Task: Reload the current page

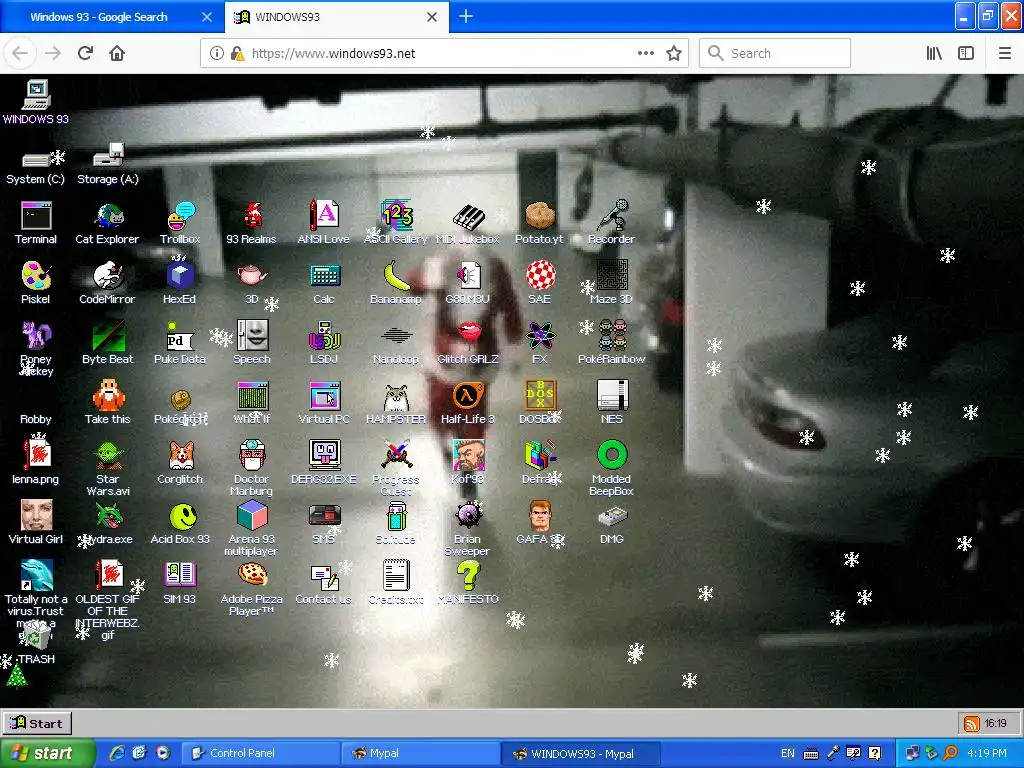Action: tap(86, 53)
